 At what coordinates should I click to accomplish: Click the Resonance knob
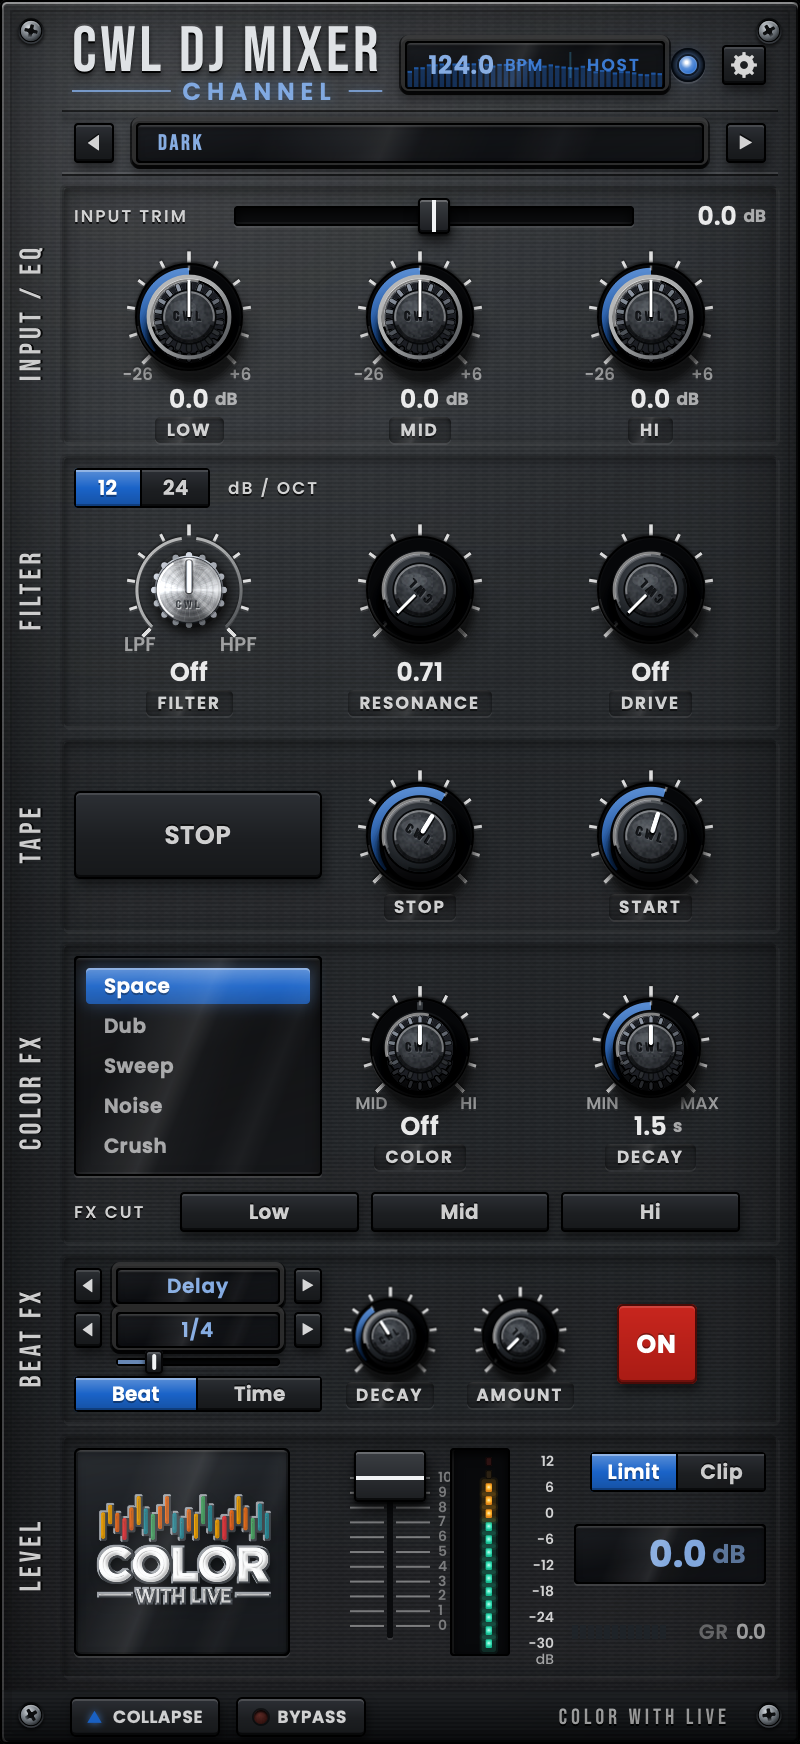[419, 588]
